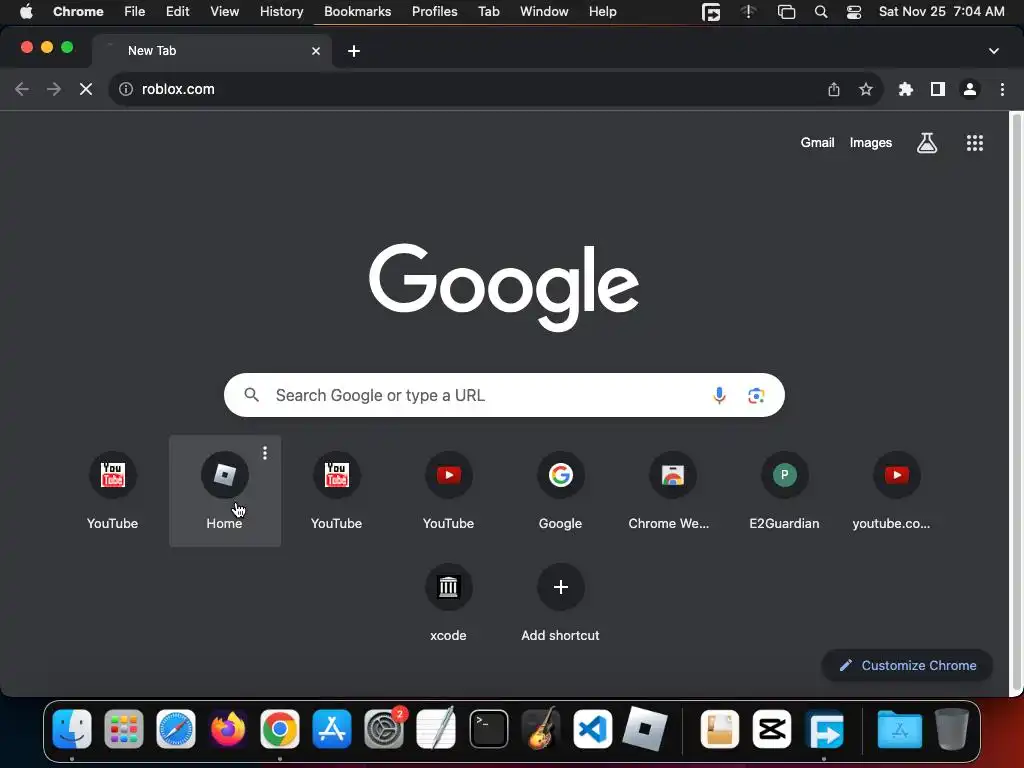Open the youtube.co... shortcut
This screenshot has height=768, width=1024.
coord(896,490)
